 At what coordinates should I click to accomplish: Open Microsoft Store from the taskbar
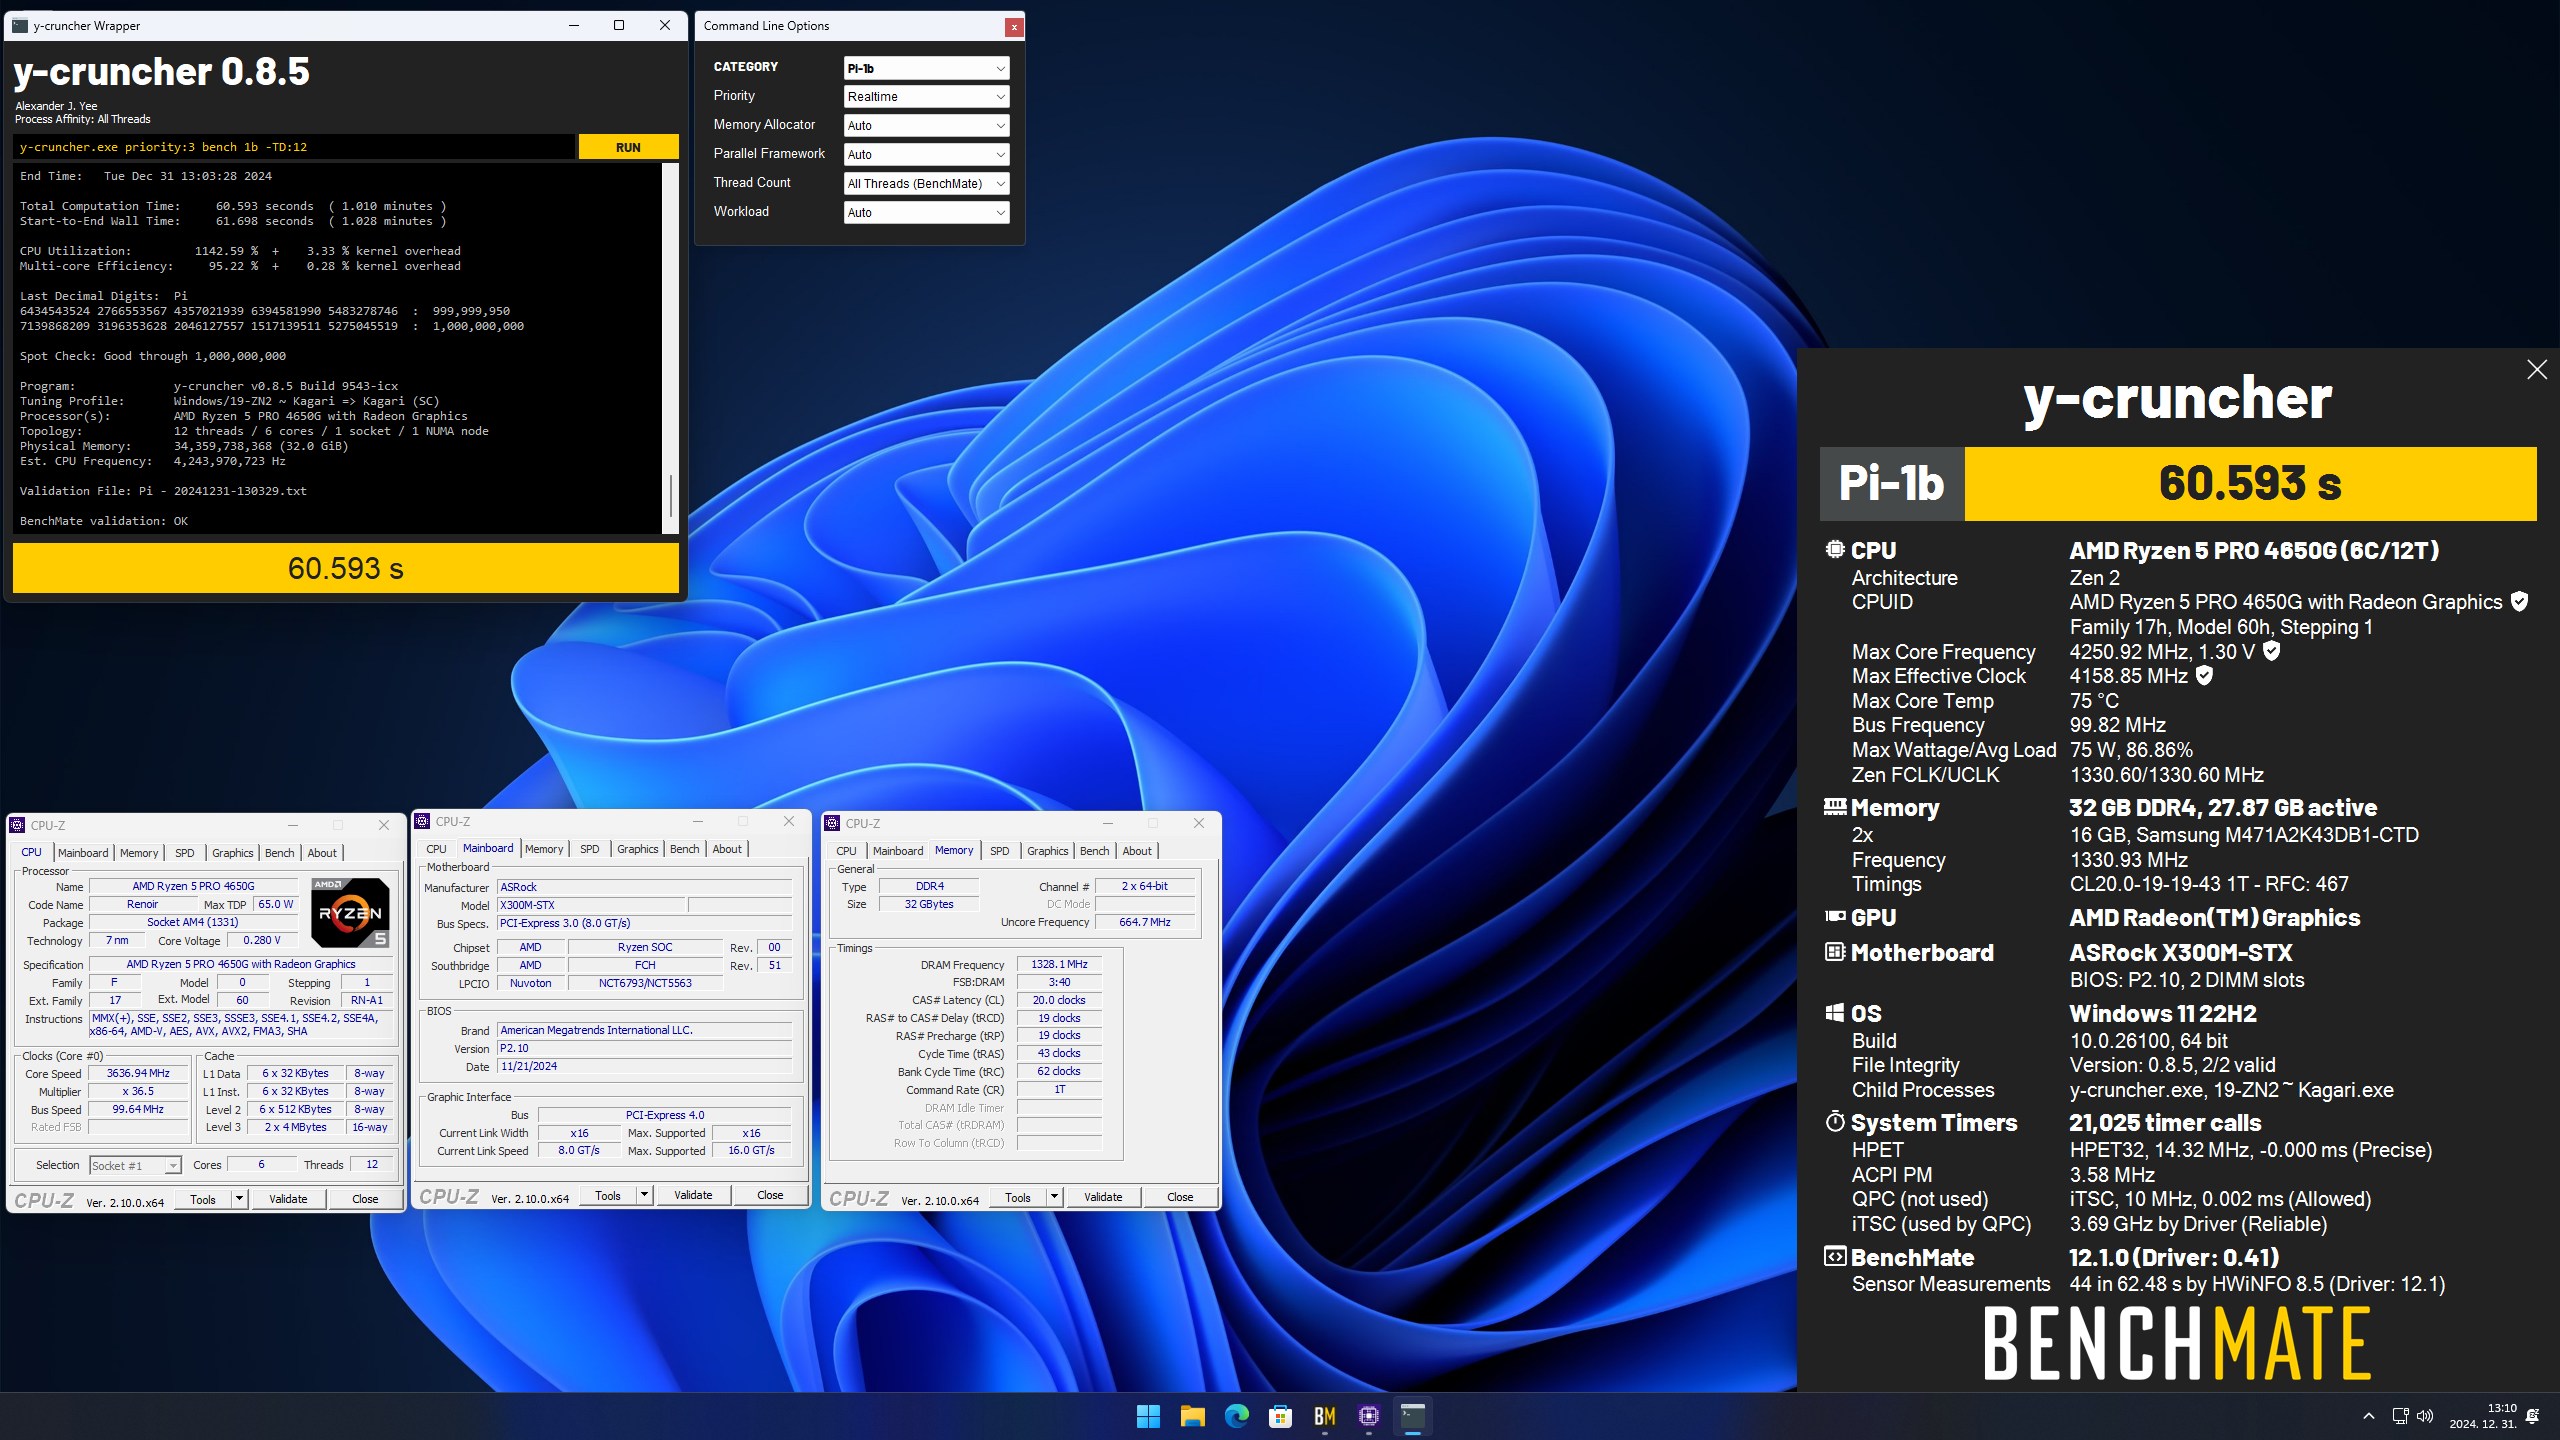click(x=1280, y=1416)
